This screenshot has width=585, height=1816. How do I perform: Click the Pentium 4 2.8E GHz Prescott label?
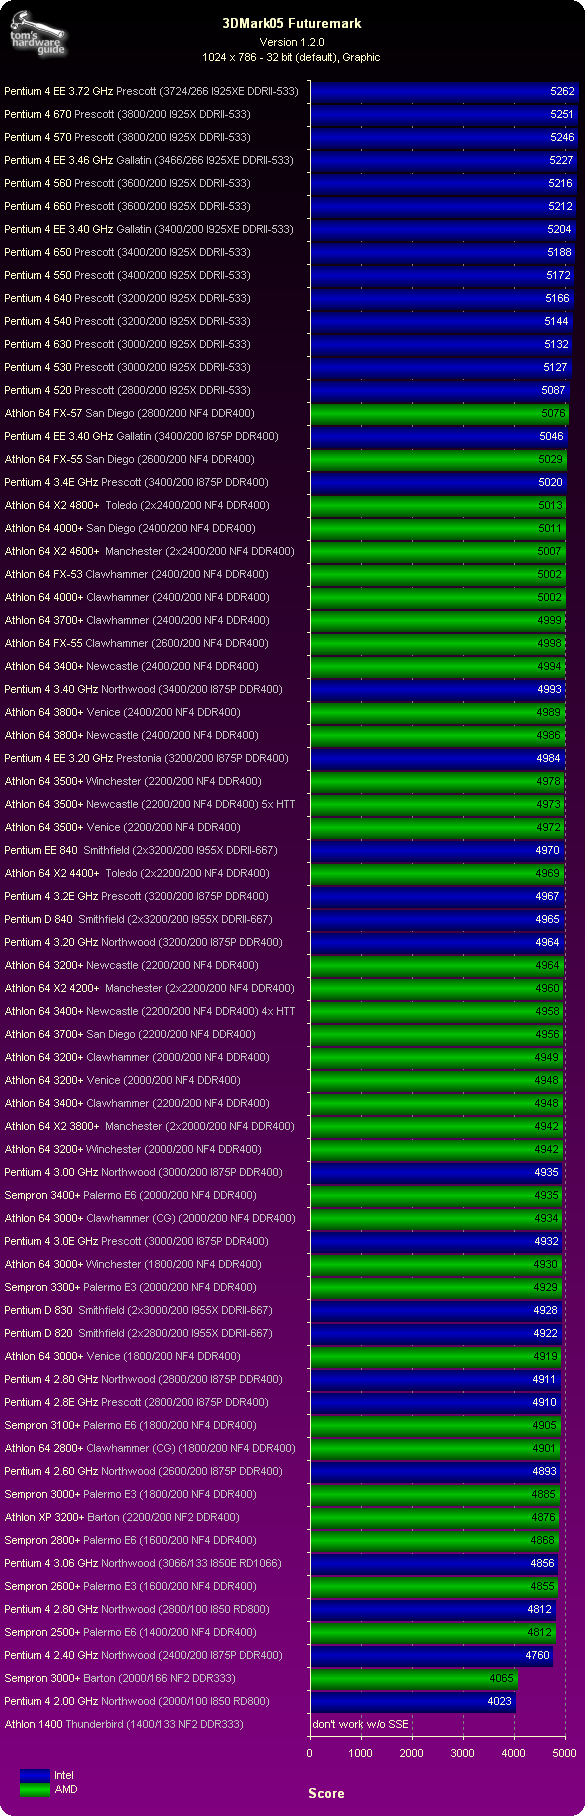point(136,1402)
